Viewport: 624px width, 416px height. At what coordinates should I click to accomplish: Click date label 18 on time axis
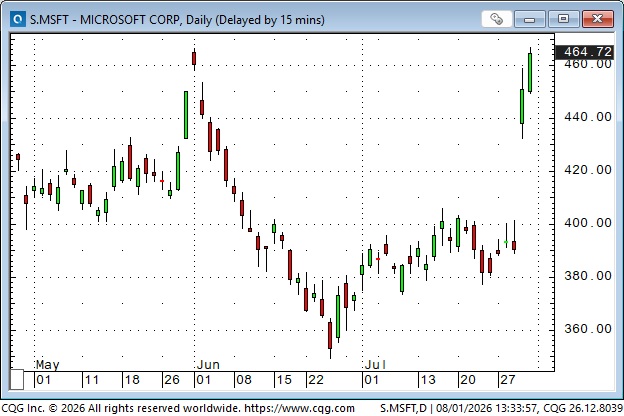point(132,380)
